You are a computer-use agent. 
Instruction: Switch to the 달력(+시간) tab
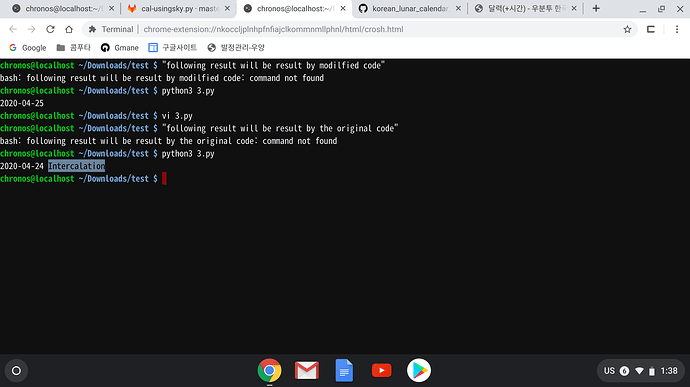tap(526, 8)
